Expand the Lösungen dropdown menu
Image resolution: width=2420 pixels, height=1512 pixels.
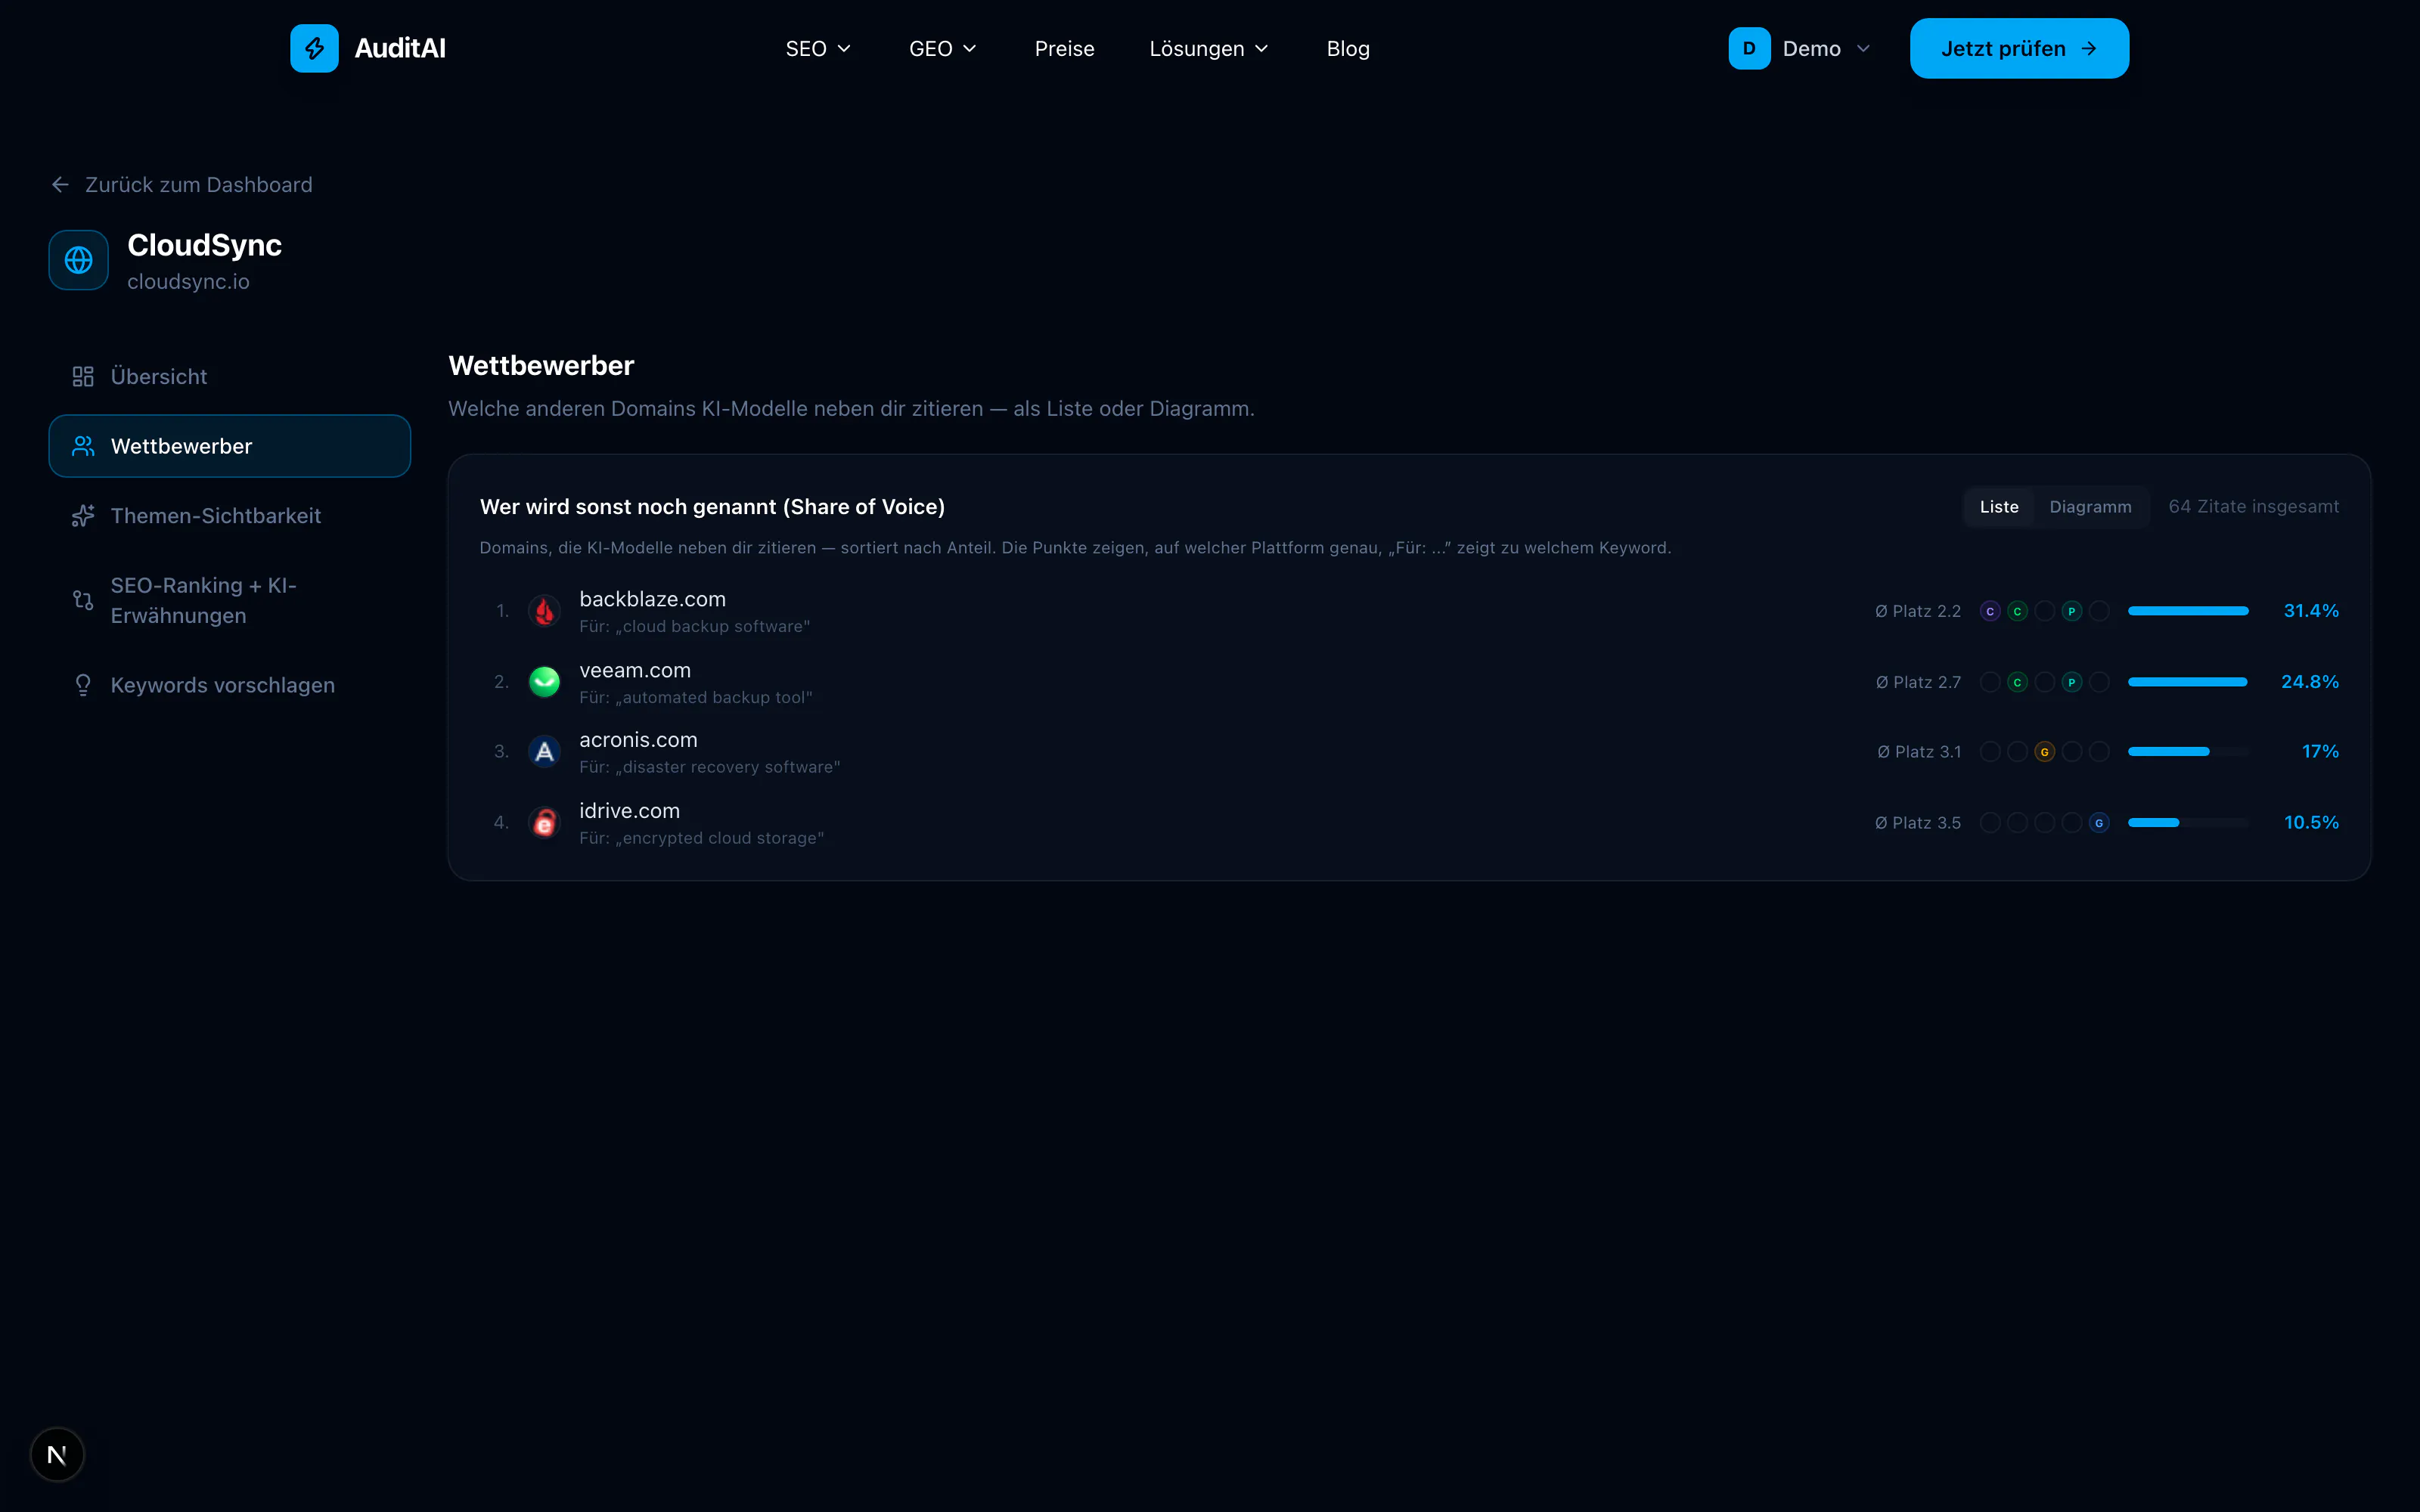click(1209, 48)
